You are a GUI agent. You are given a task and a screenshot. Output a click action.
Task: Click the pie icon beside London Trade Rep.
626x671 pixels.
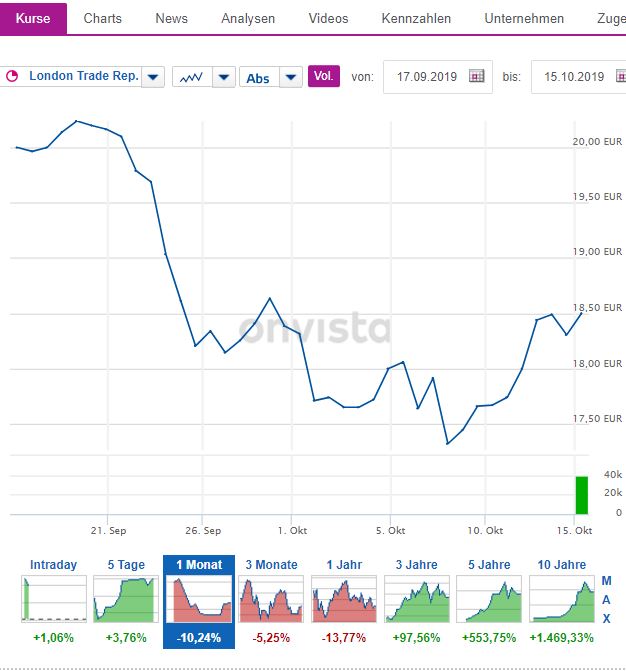13,77
